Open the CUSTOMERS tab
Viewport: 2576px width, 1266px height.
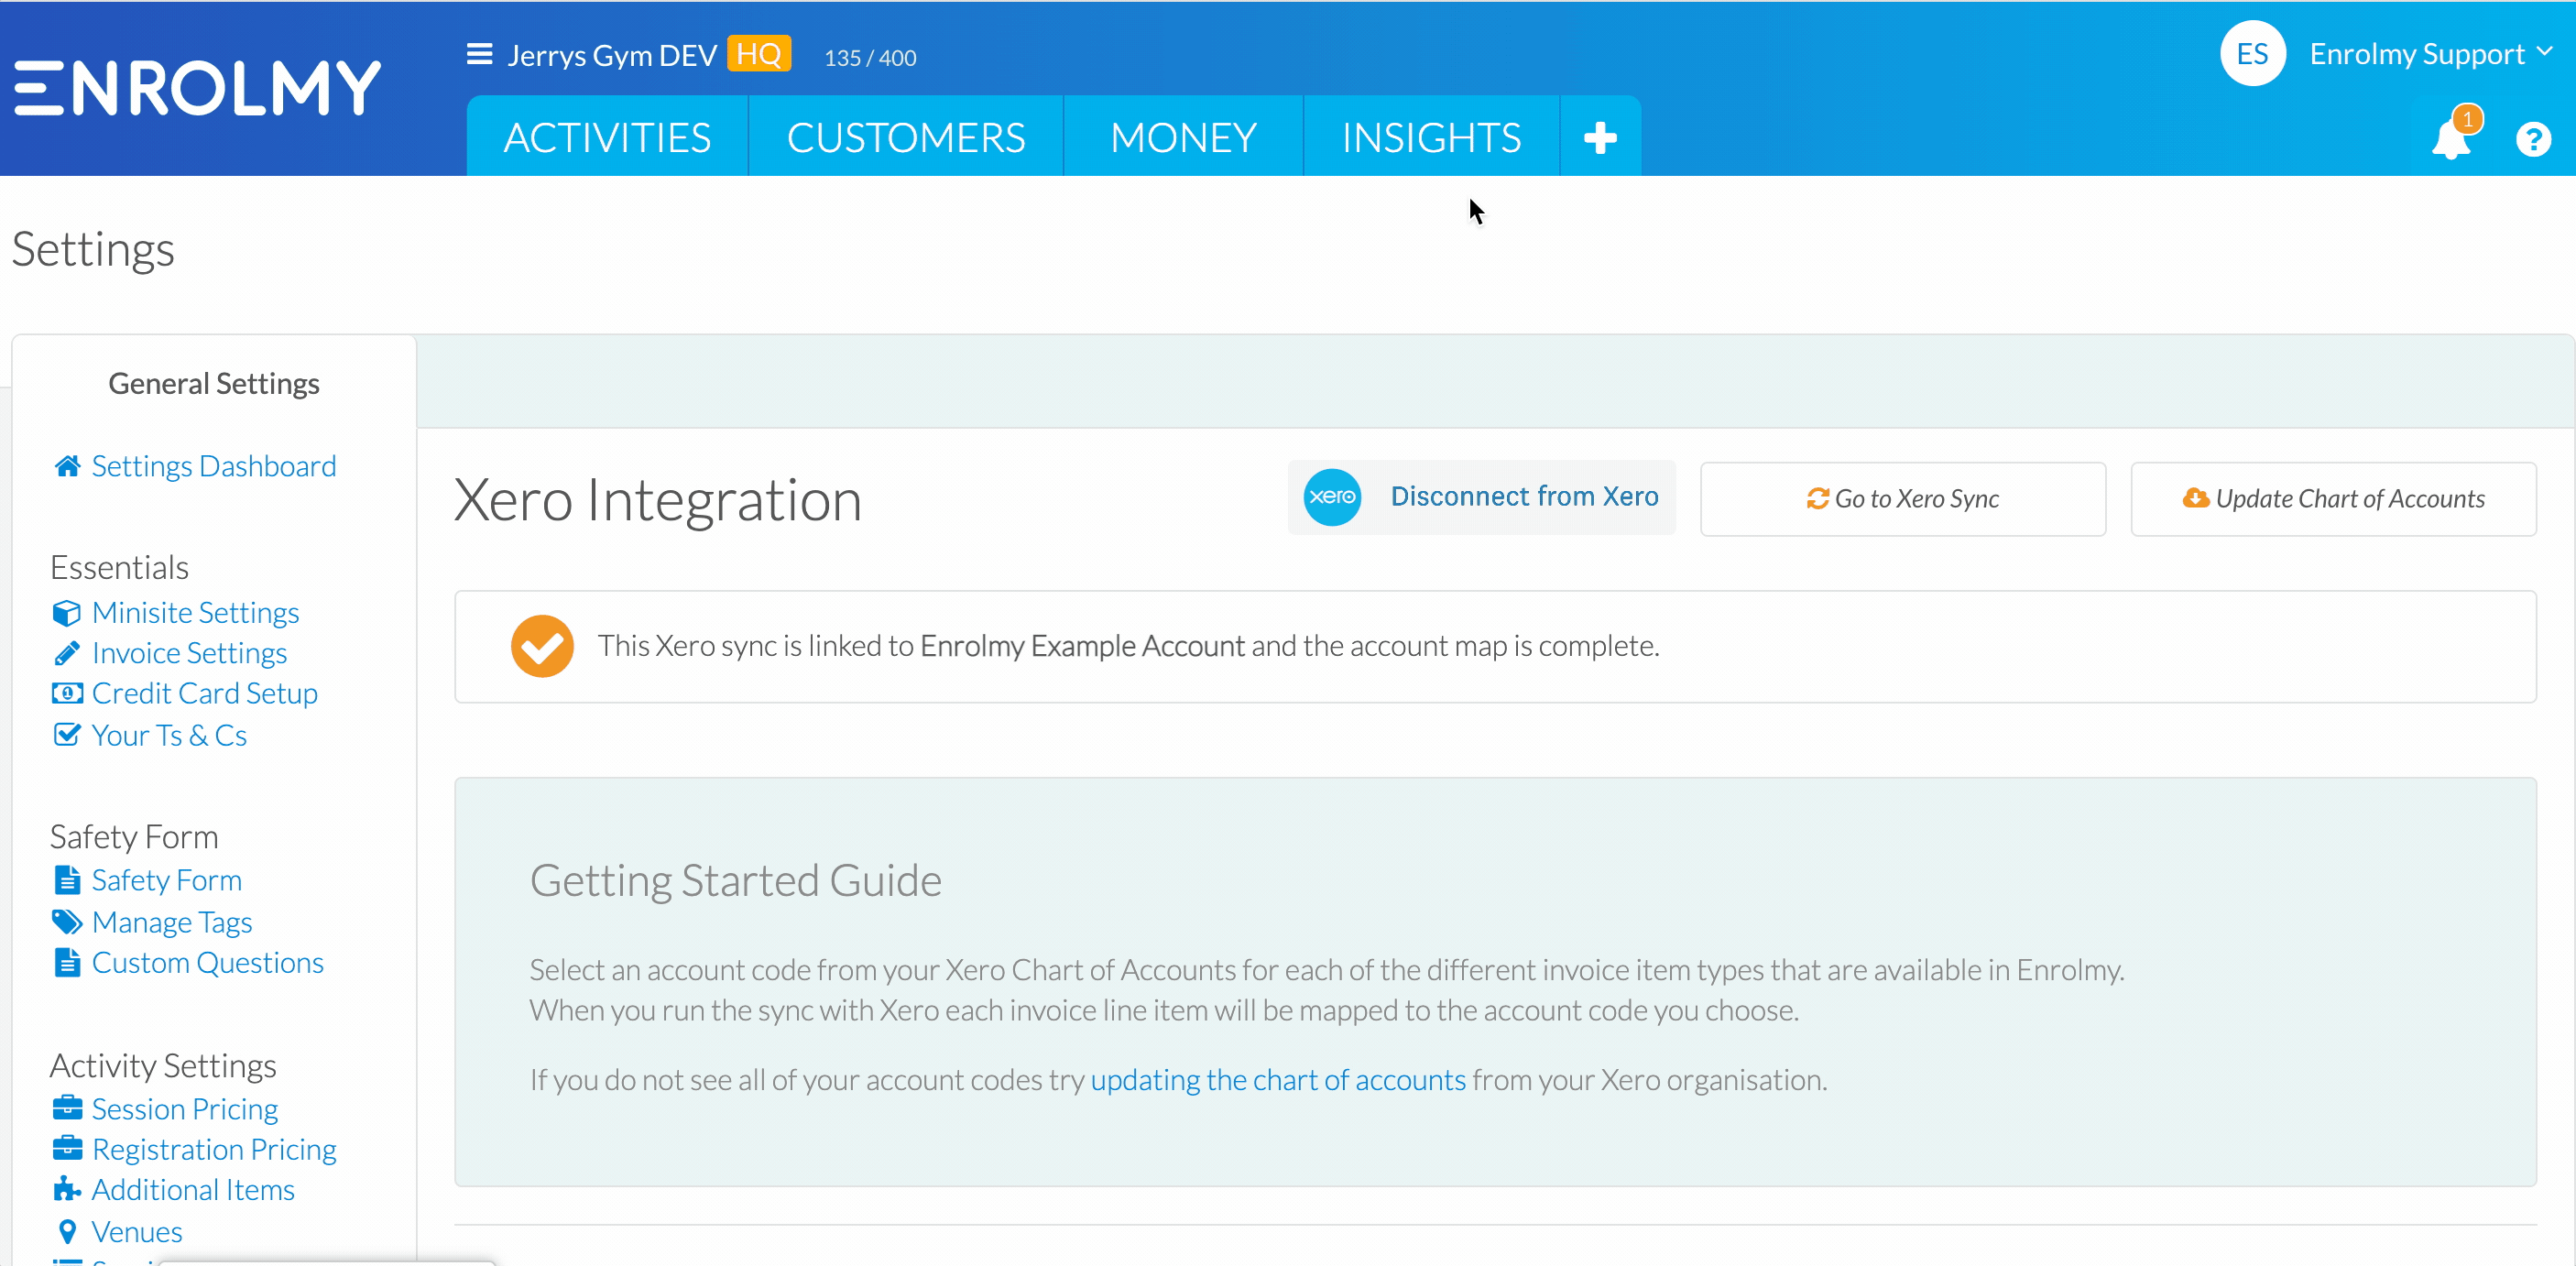coord(905,137)
